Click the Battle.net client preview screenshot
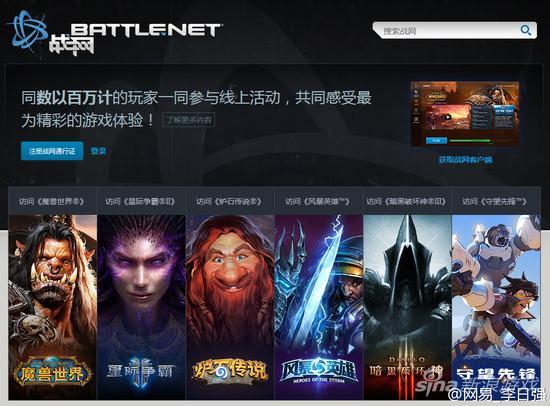 pos(465,113)
